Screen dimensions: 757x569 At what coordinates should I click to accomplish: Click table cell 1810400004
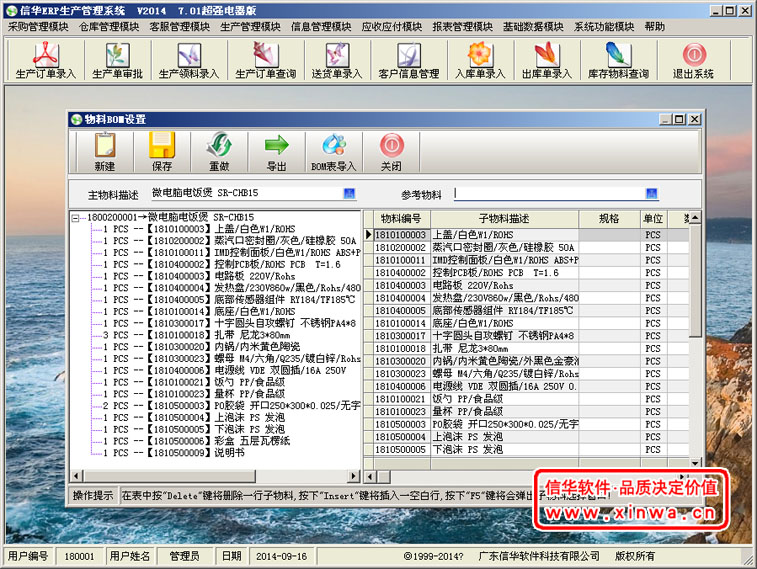point(401,298)
